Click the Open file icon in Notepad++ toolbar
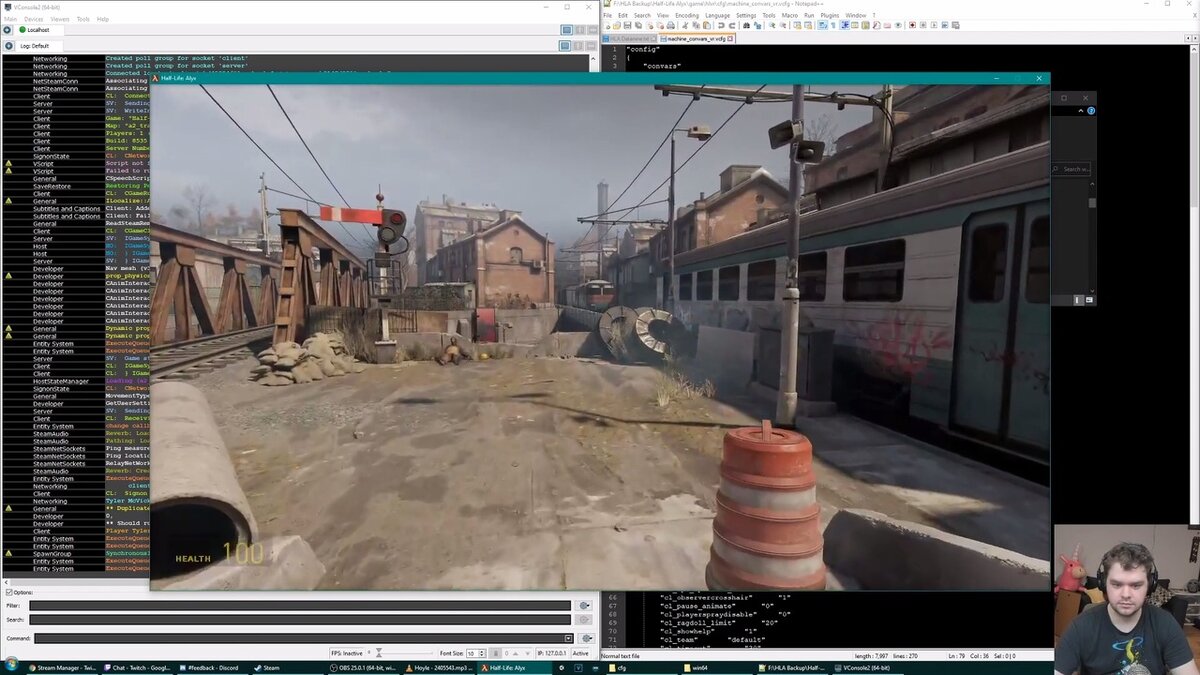1200x675 pixels. coord(617,25)
